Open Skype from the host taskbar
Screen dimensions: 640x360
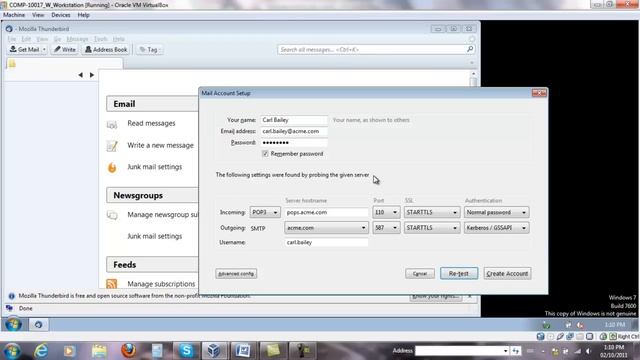pyautogui.click(x=186, y=351)
